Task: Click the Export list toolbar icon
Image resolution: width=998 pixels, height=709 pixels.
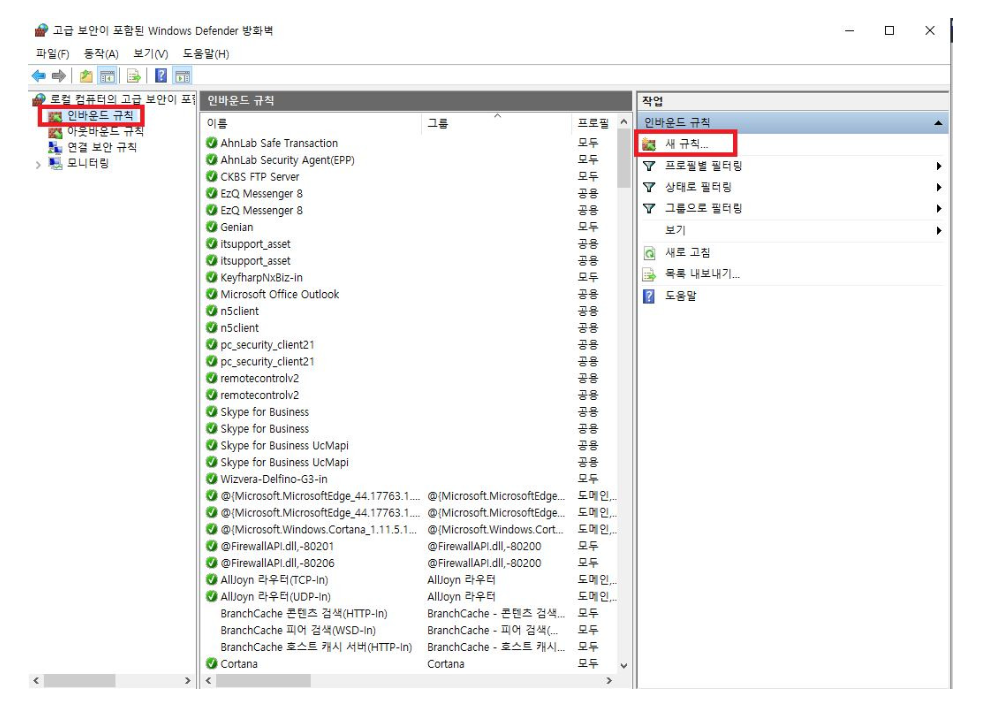Action: (134, 76)
